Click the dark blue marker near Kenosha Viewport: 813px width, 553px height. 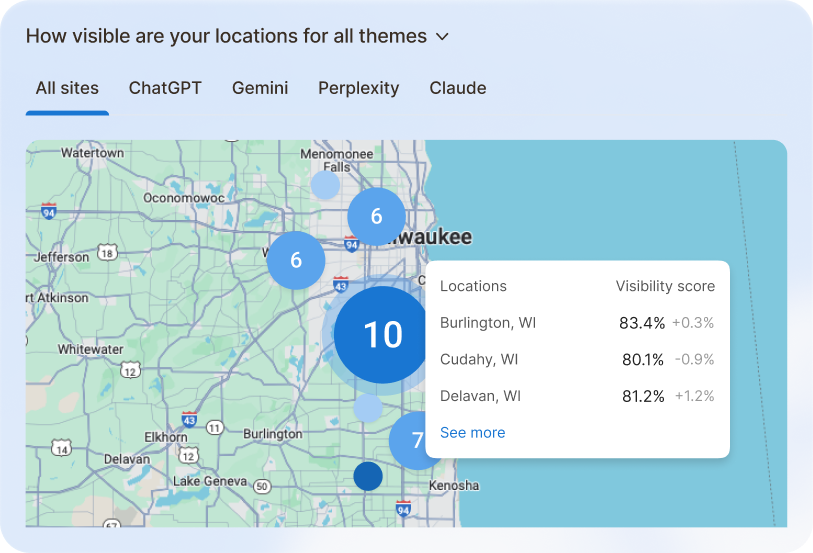click(x=368, y=476)
